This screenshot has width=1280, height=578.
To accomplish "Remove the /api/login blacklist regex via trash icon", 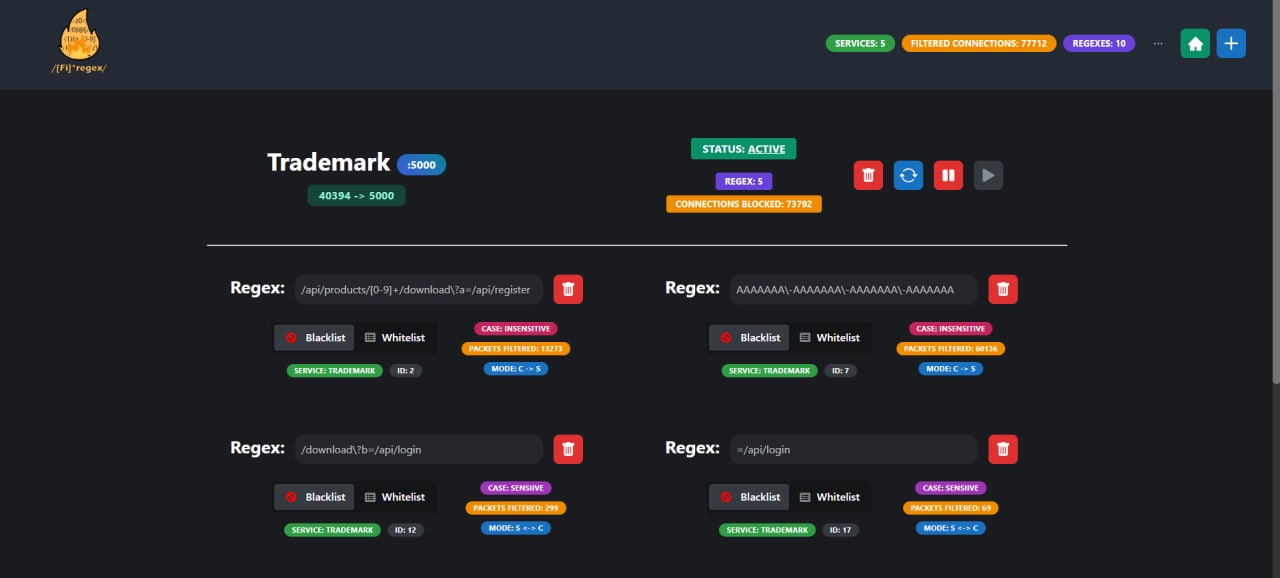I will click(x=568, y=449).
